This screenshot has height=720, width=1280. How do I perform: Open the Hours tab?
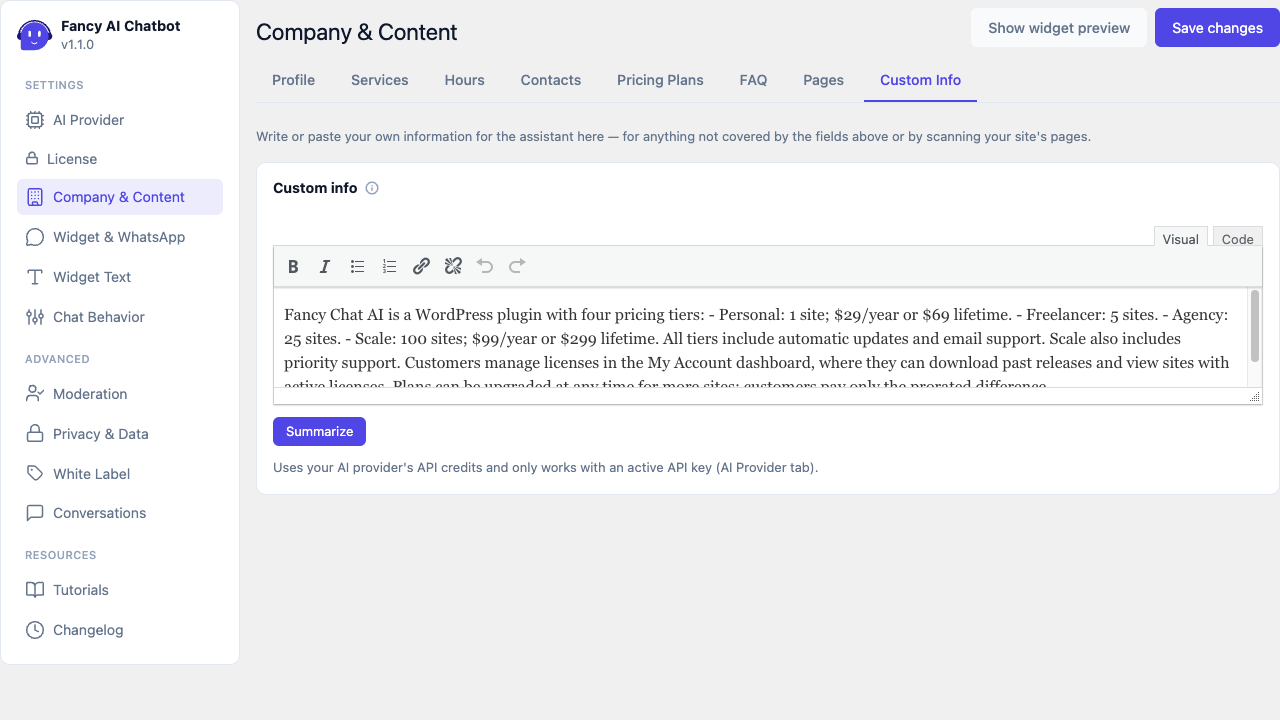(465, 80)
